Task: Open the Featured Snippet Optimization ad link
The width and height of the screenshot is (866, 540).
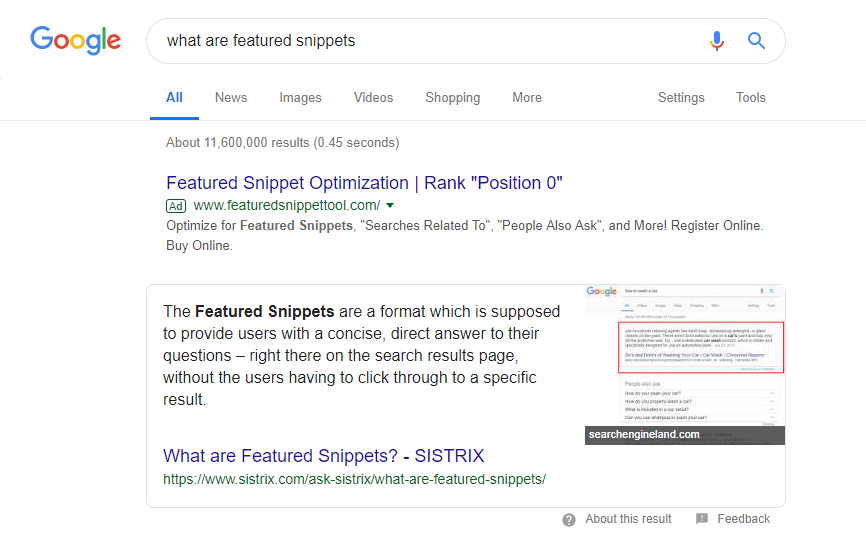Action: [x=364, y=183]
